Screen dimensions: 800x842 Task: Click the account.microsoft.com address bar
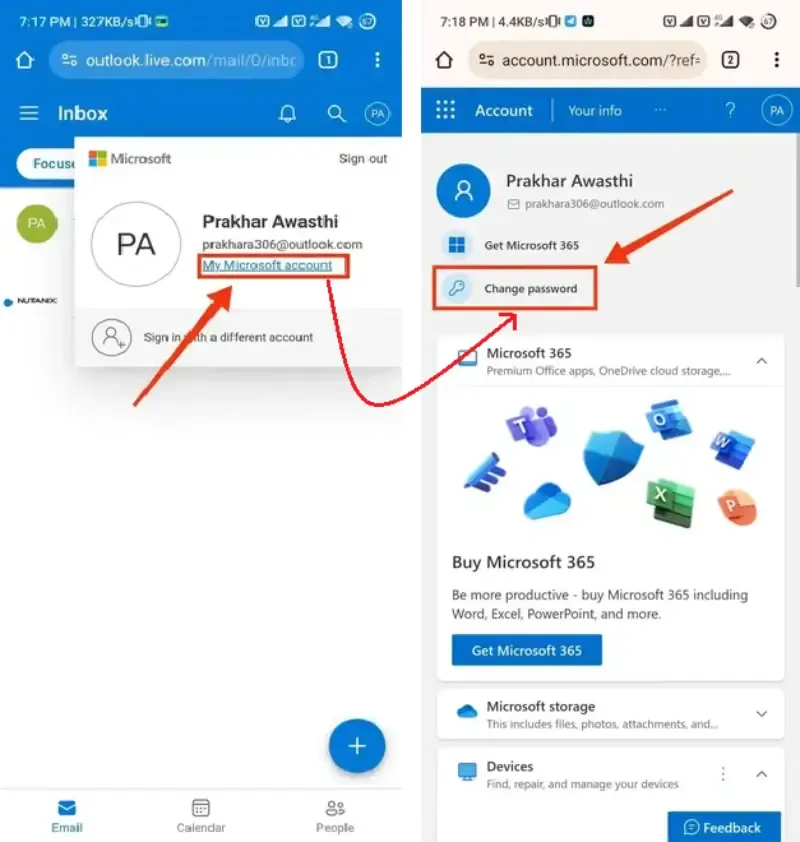[588, 60]
